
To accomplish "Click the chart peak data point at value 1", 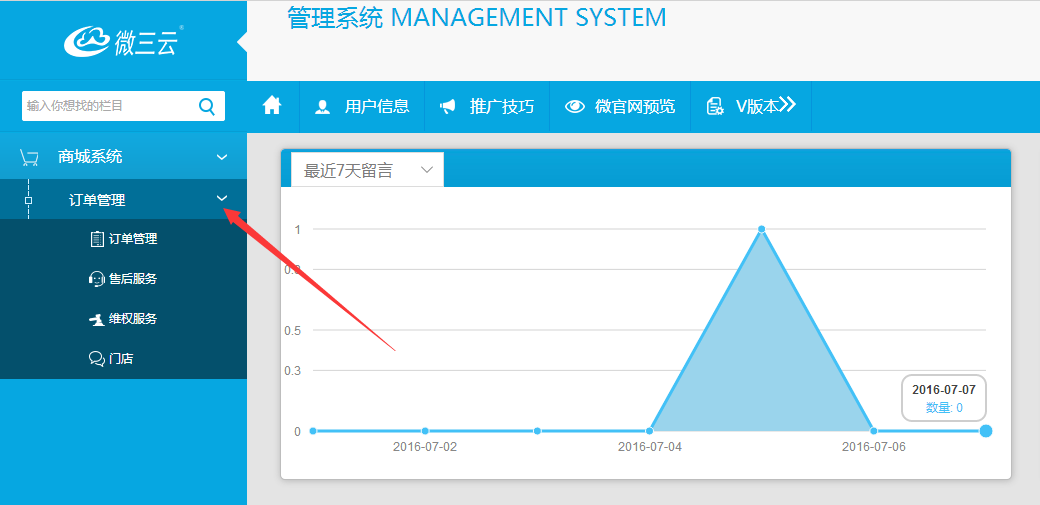I will tap(762, 229).
